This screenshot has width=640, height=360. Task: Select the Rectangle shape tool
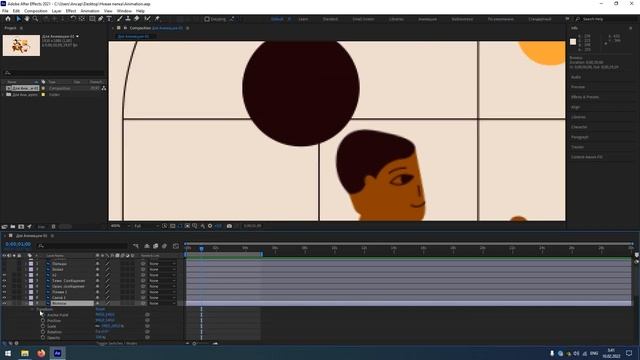[x=92, y=19]
